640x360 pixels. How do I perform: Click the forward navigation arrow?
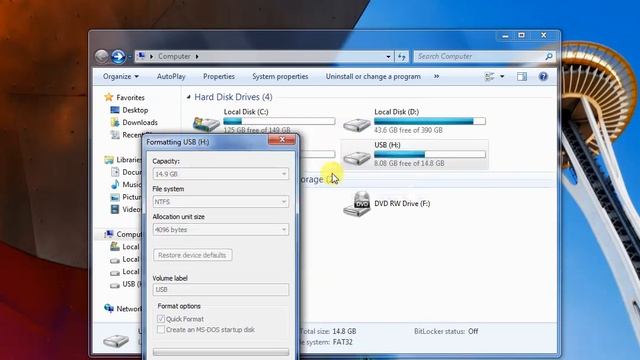(x=118, y=56)
